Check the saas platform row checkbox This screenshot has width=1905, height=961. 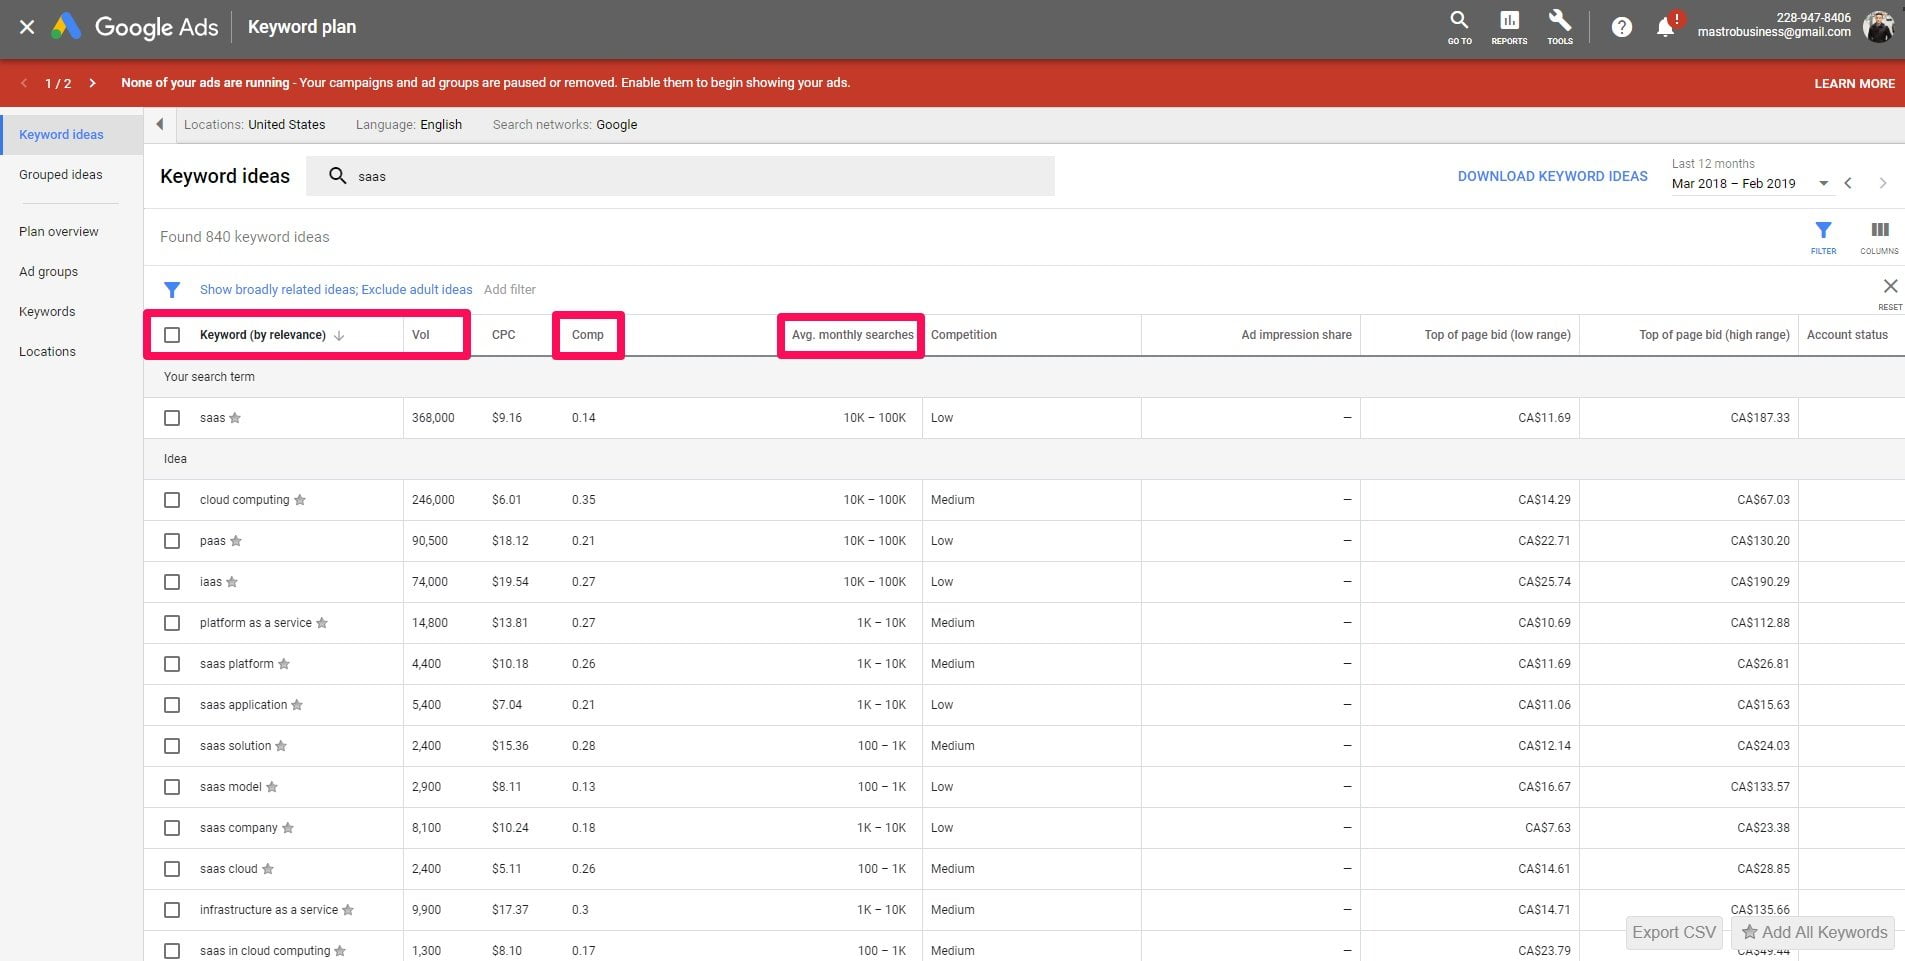(x=172, y=664)
